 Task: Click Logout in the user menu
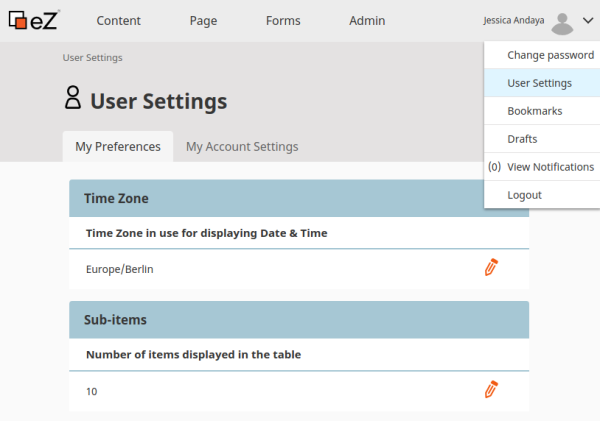pos(524,195)
